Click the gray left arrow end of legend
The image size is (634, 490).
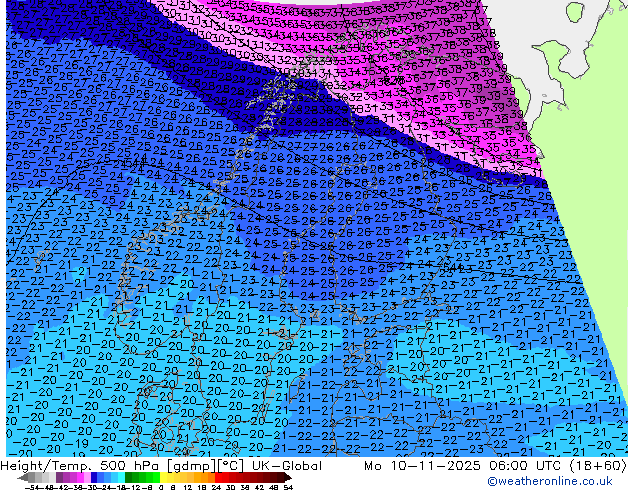(23, 477)
